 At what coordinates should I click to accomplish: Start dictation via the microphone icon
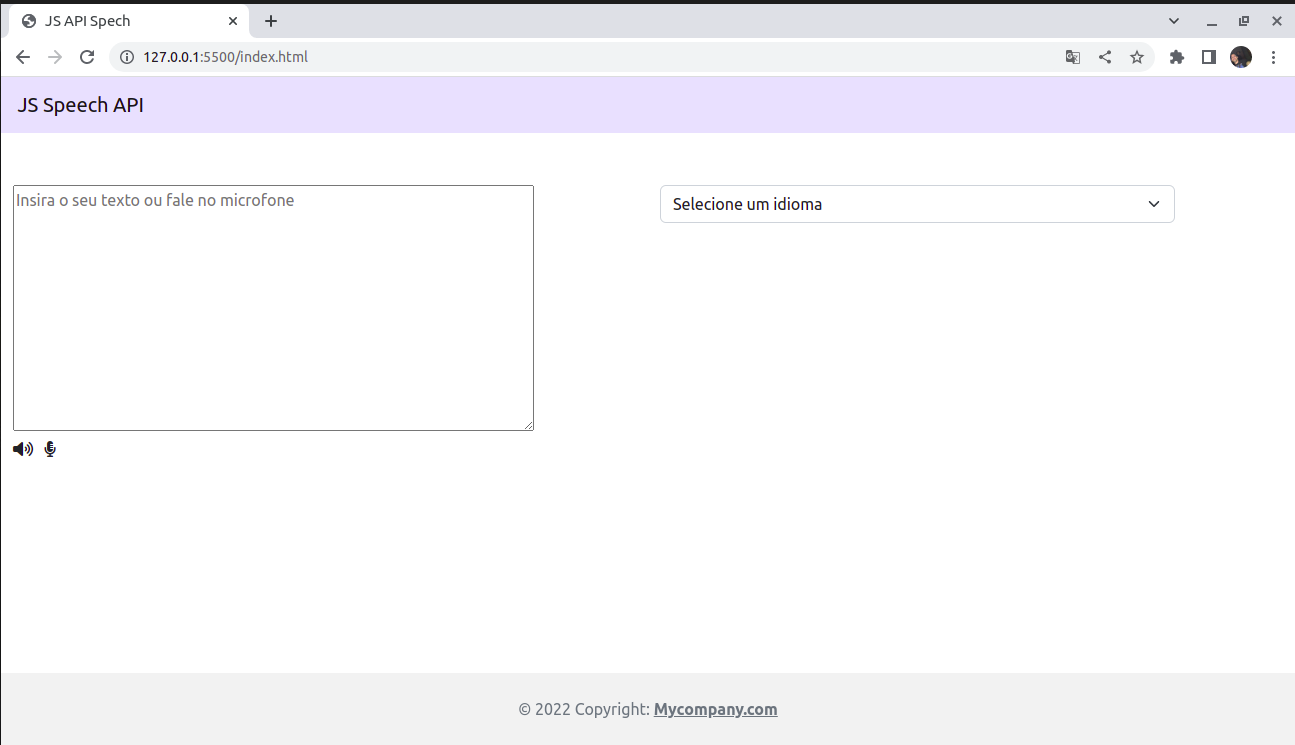[x=49, y=448]
